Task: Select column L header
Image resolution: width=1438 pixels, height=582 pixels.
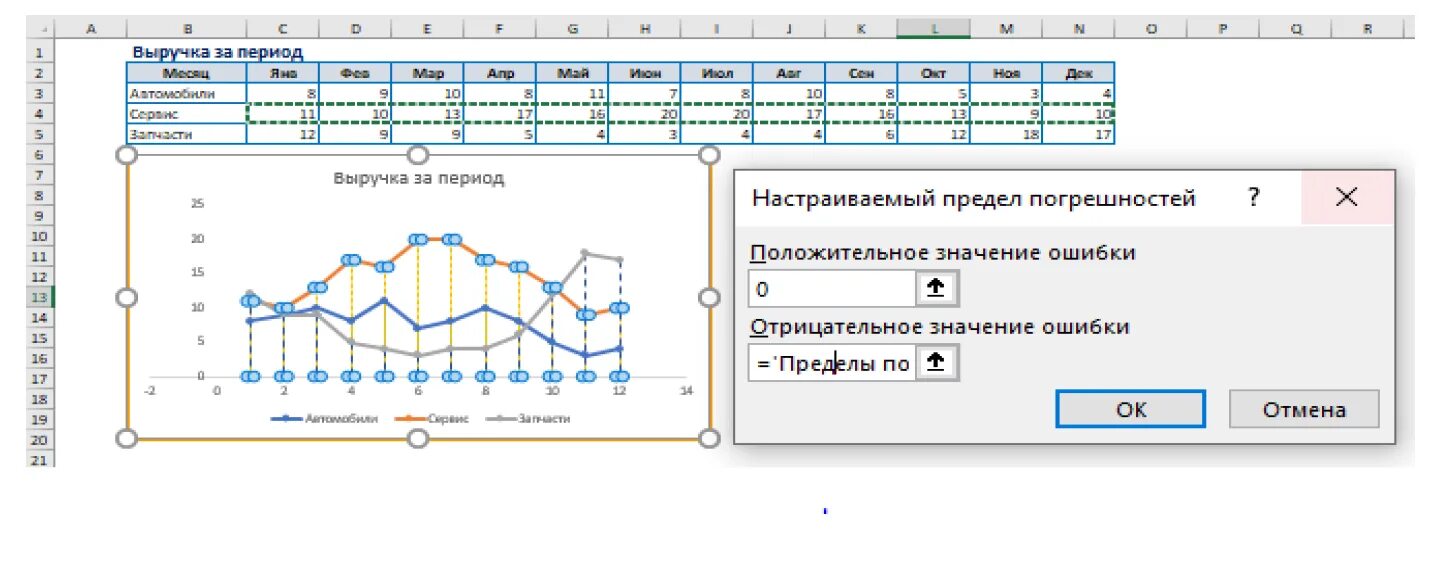Action: pyautogui.click(x=933, y=30)
